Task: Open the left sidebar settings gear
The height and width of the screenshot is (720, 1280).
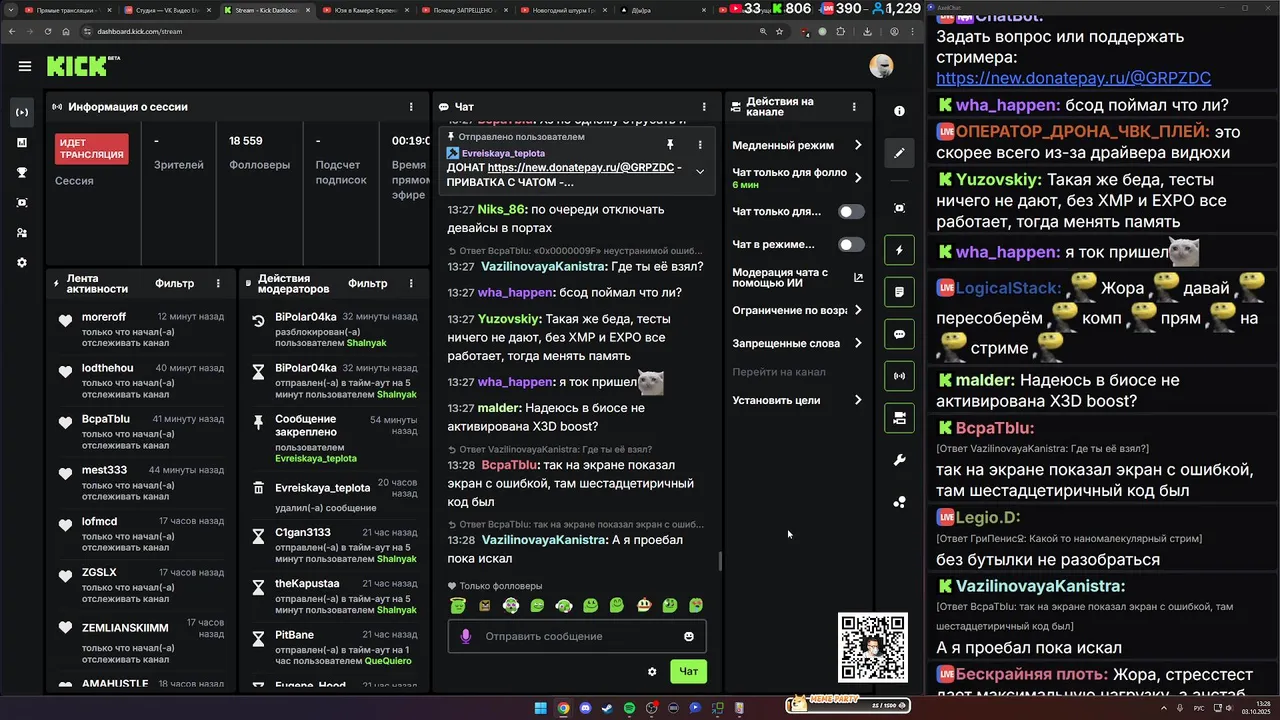Action: [22, 262]
